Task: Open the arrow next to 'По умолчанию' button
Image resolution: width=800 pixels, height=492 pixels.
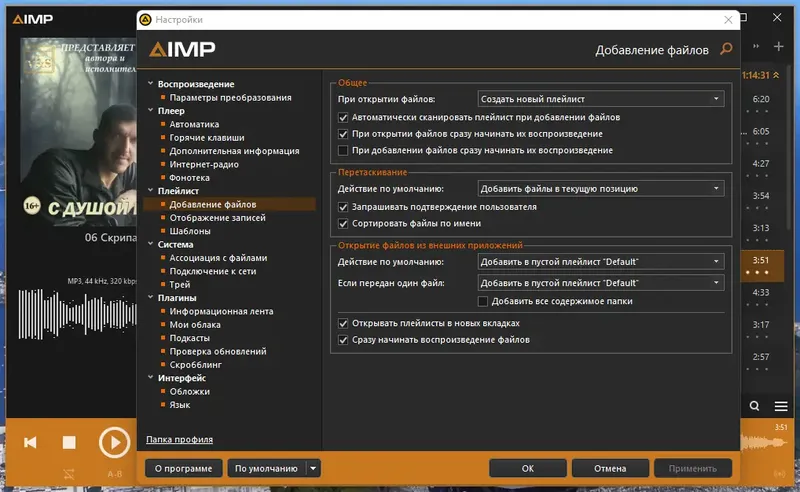Action: coord(313,468)
